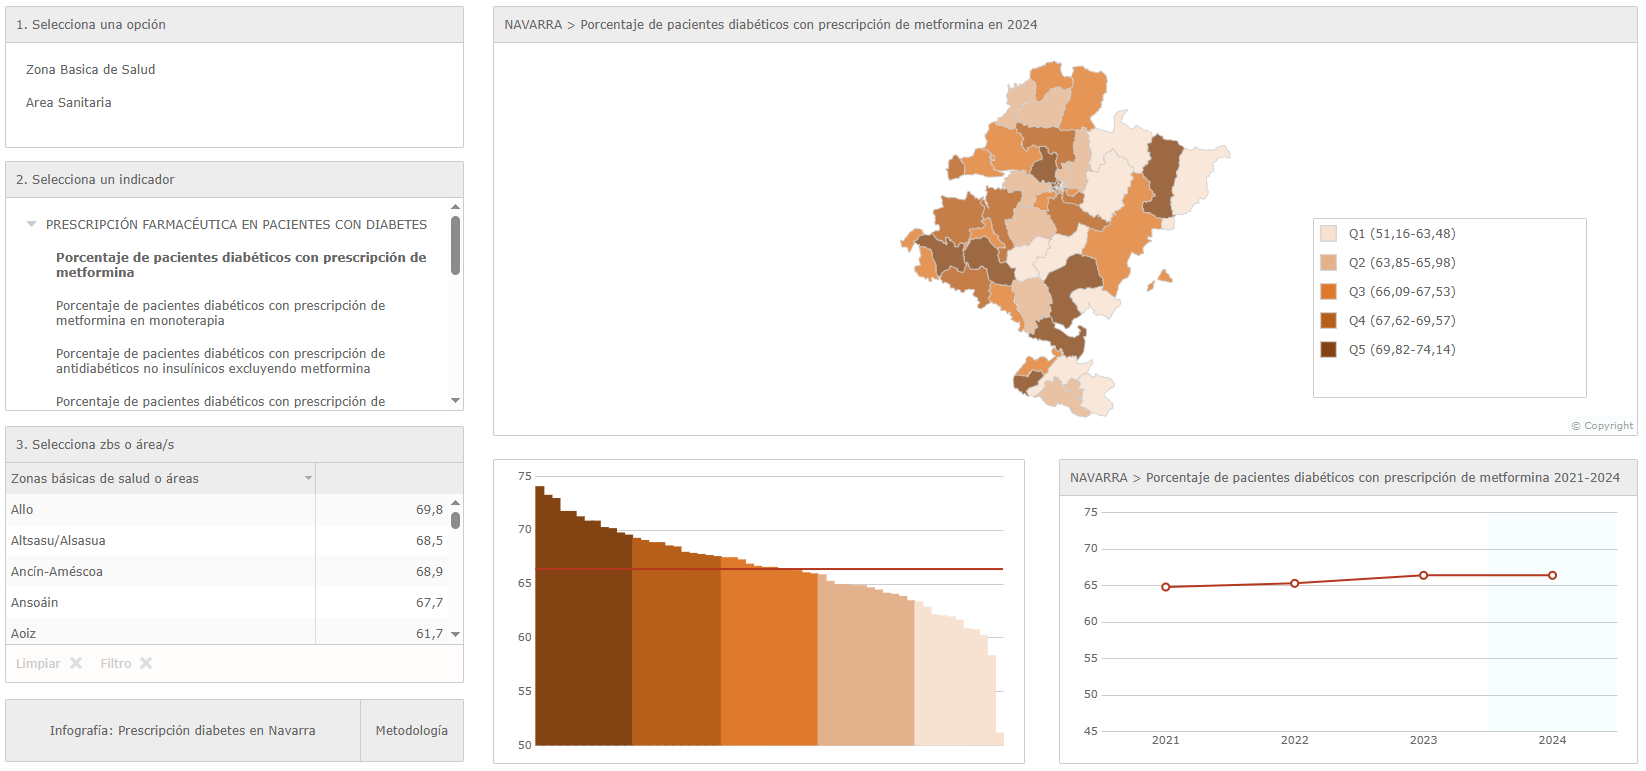Toggle Q5 legend color swatch
This screenshot has height=771, width=1646.
pos(1328,350)
